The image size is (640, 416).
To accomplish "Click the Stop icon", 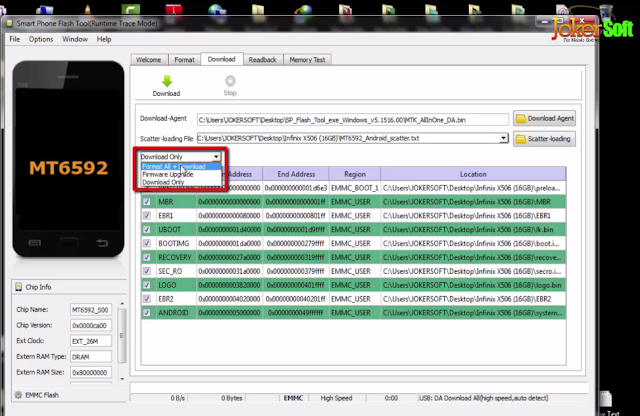I will 230,81.
